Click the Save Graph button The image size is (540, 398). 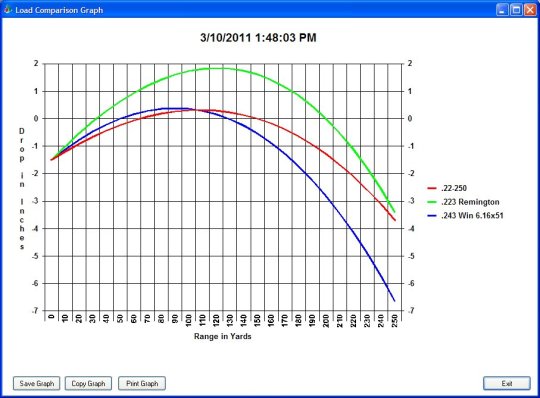(37, 383)
